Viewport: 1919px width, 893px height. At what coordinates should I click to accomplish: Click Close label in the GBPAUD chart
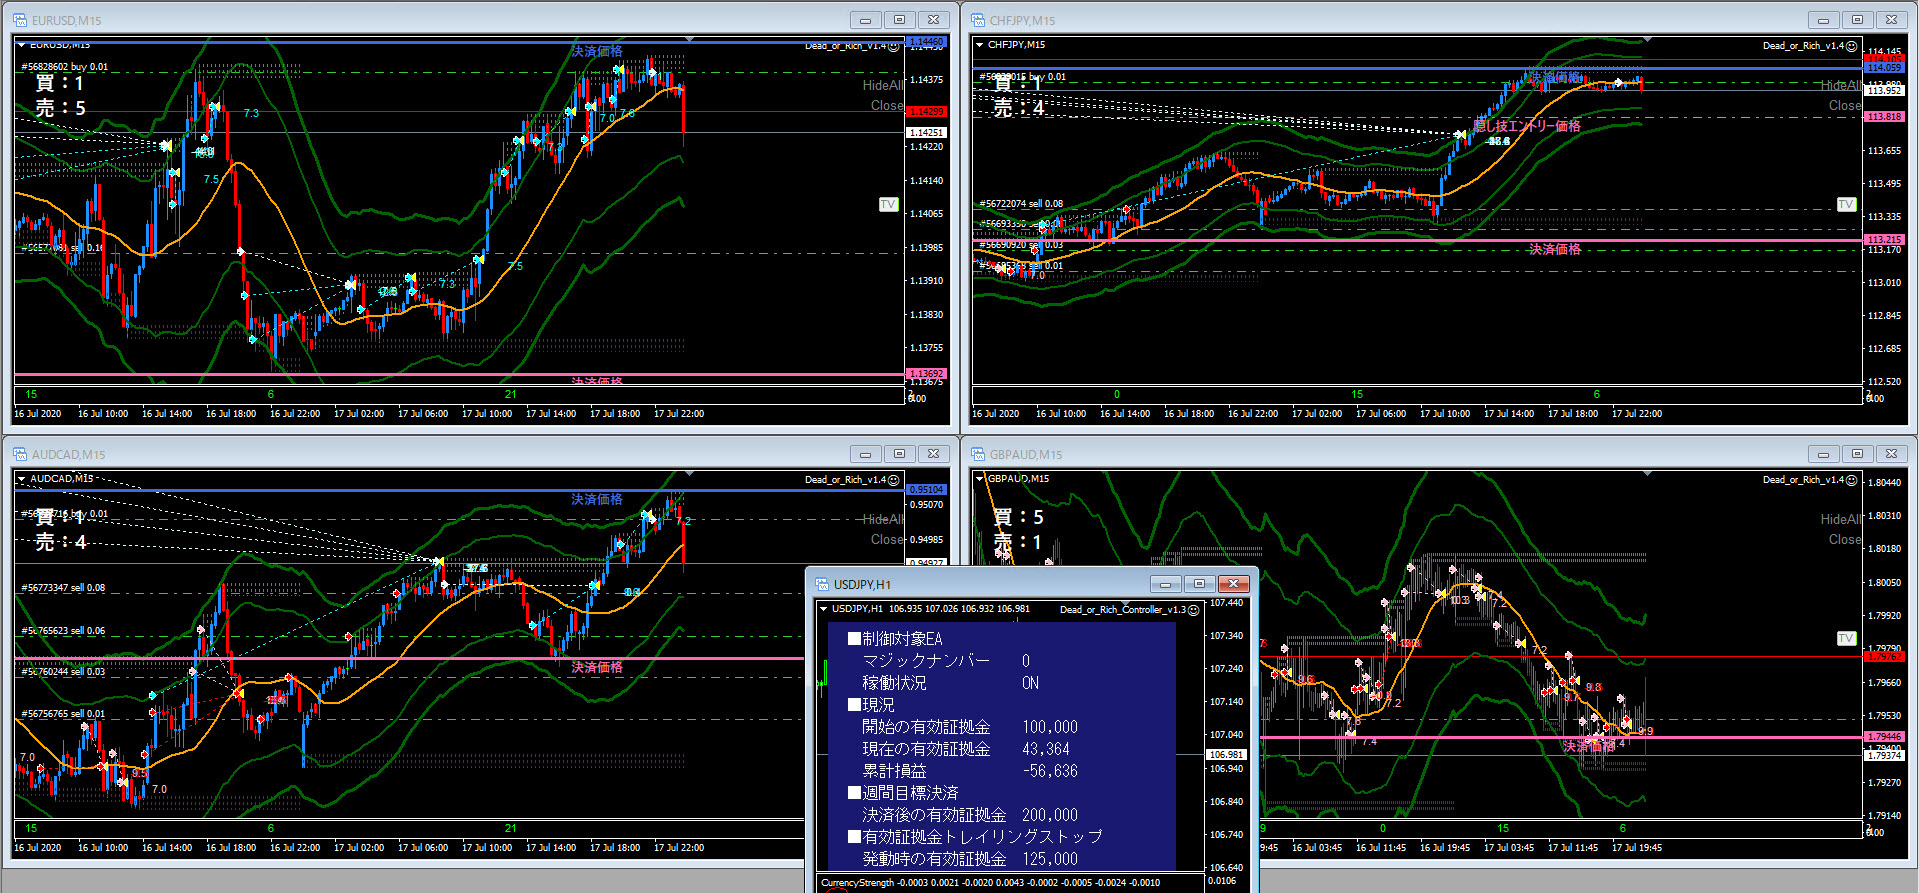click(1845, 540)
